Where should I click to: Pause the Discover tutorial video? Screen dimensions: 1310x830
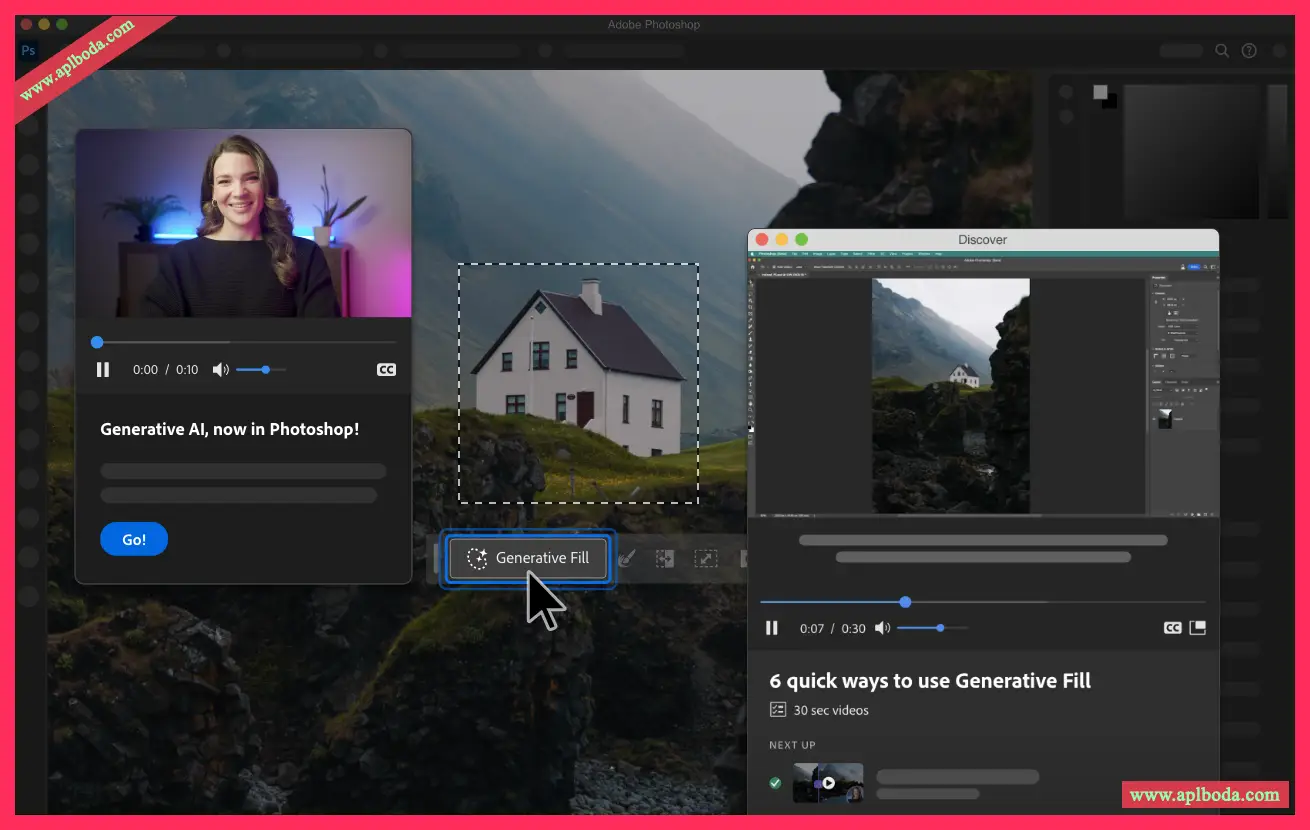pos(772,628)
